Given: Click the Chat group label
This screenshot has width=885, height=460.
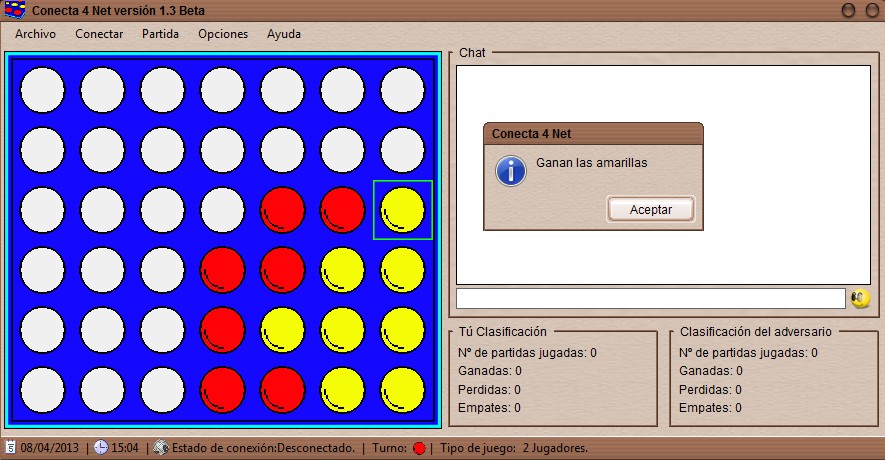Looking at the screenshot, I should tap(472, 52).
